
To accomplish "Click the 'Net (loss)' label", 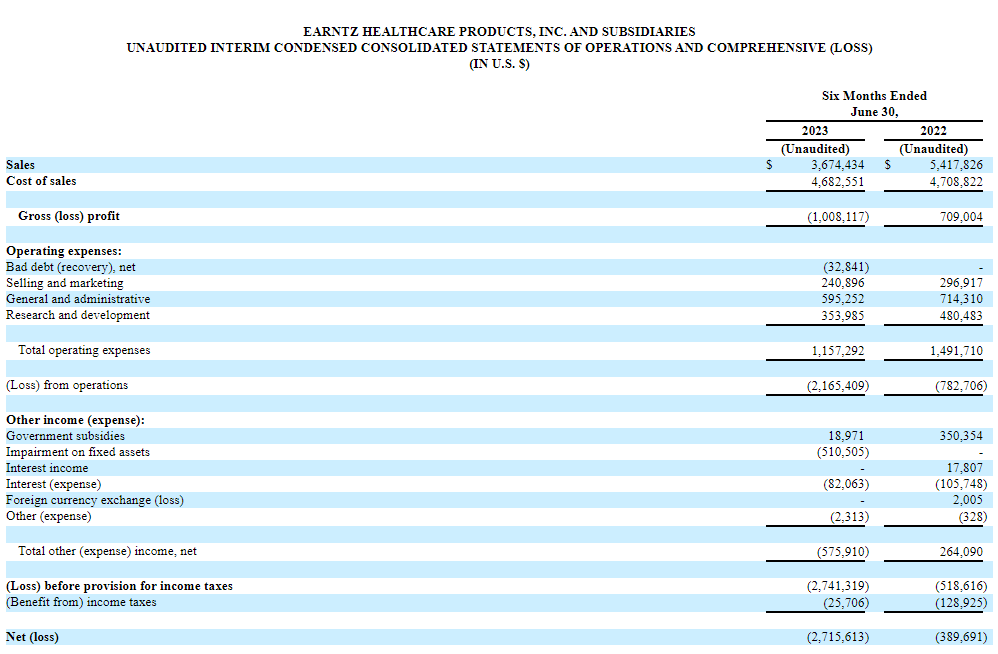I will (x=32, y=637).
